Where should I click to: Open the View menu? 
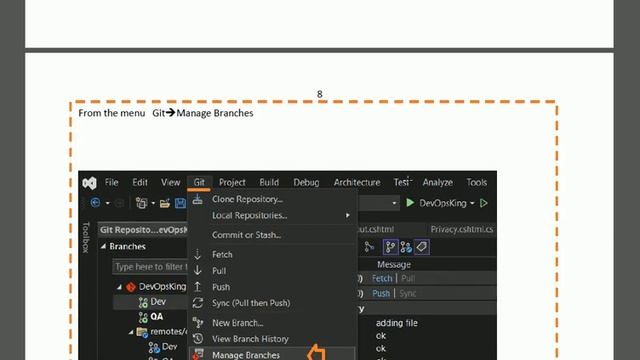171,182
